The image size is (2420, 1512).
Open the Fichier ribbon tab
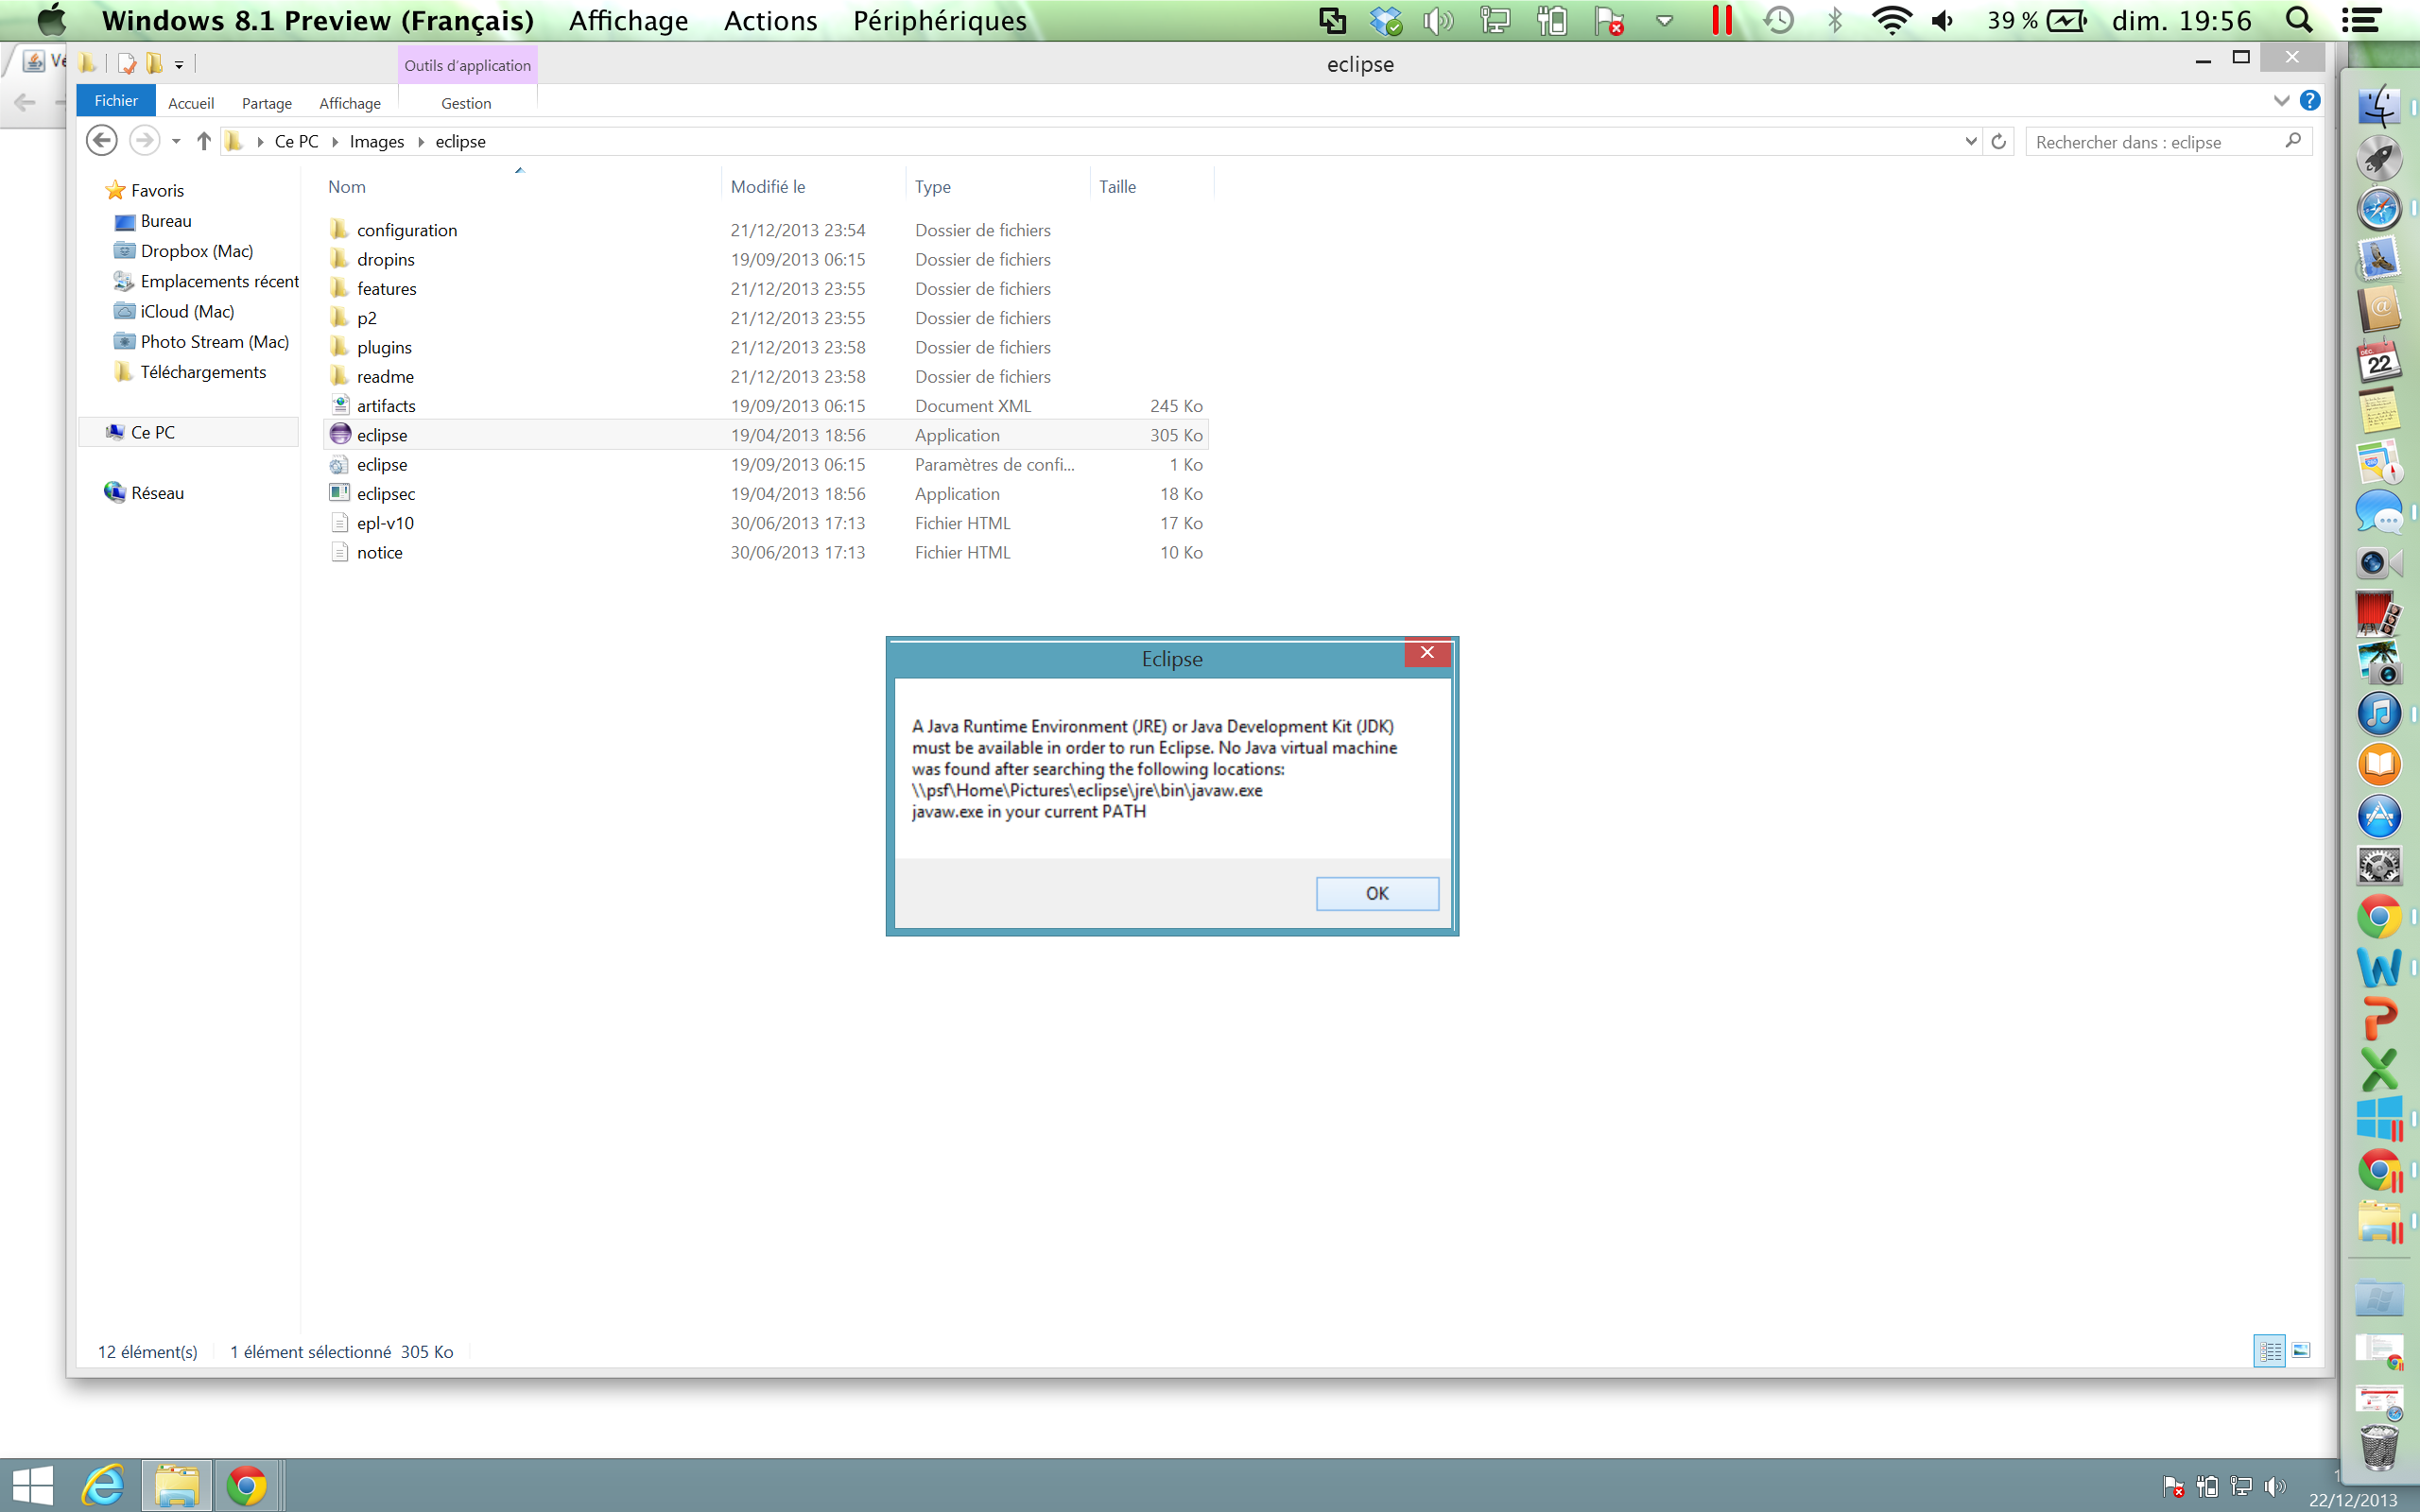pyautogui.click(x=116, y=101)
